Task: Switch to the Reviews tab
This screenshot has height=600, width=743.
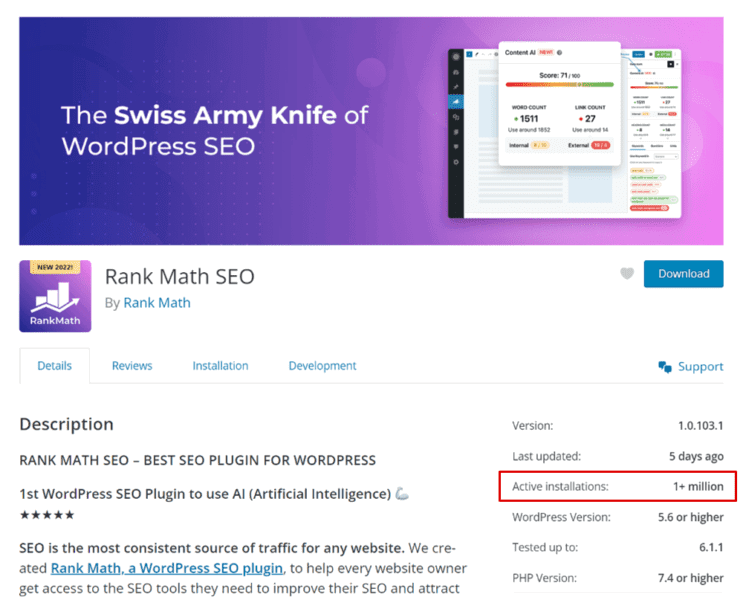Action: [132, 365]
